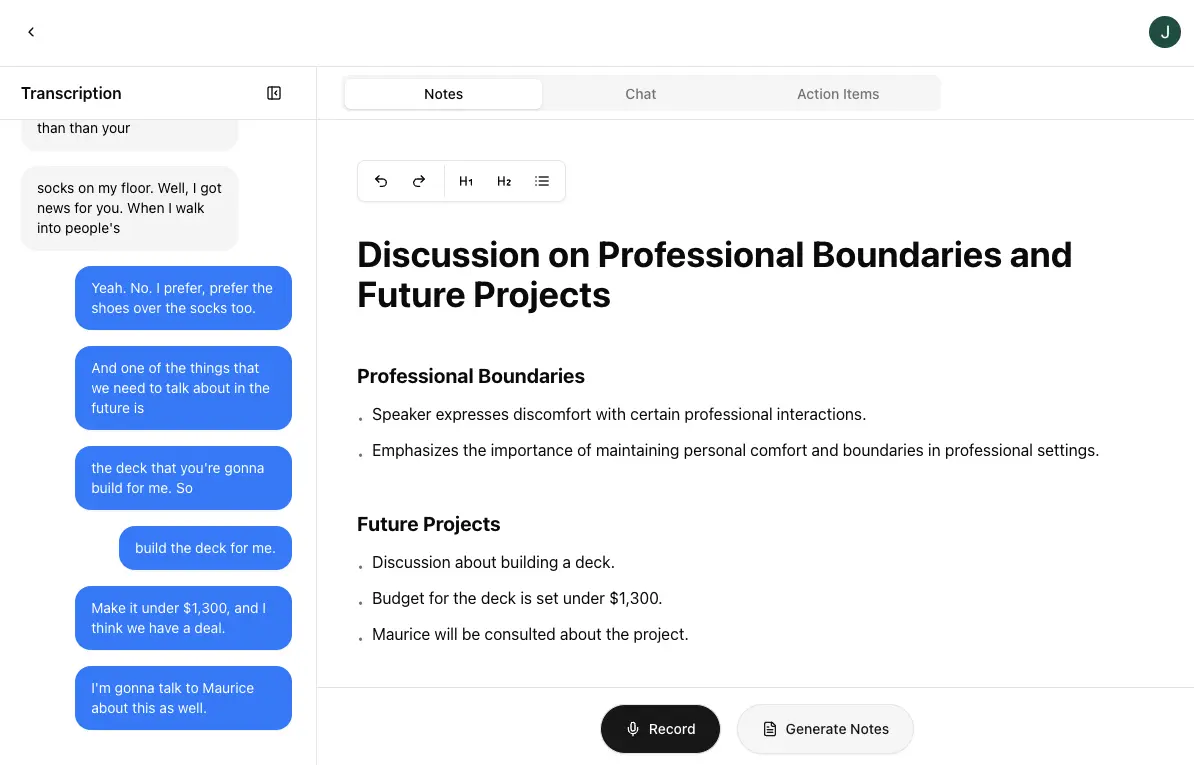Click the Professional Boundaries section heading
The width and height of the screenshot is (1194, 765).
471,376
